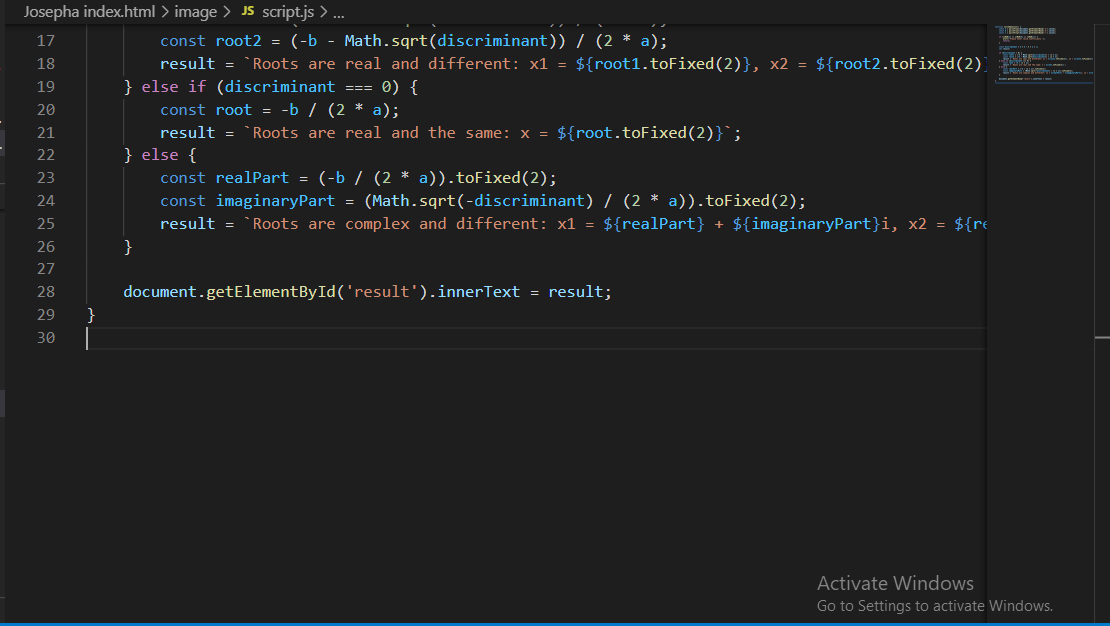The image size is (1110, 626).
Task: Click 'sqrt' on line 24
Action: click(437, 200)
